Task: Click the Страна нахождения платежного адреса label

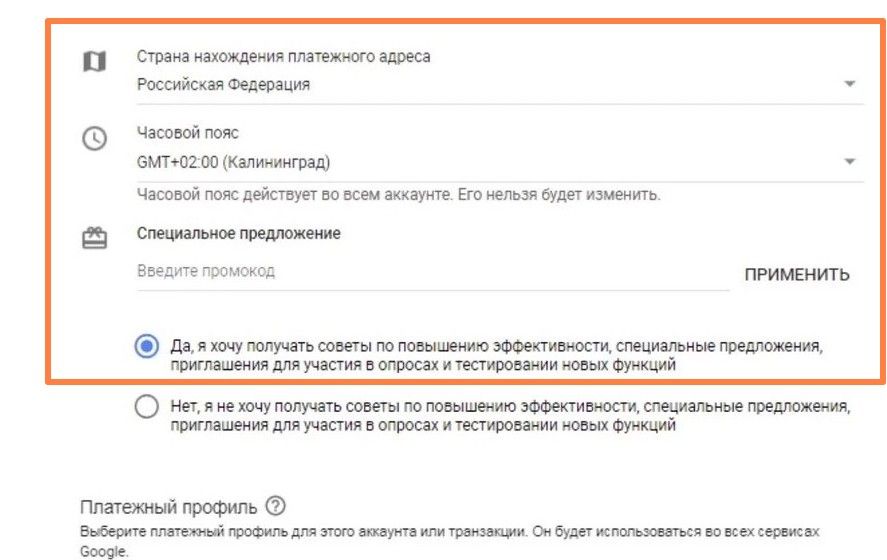Action: [283, 57]
